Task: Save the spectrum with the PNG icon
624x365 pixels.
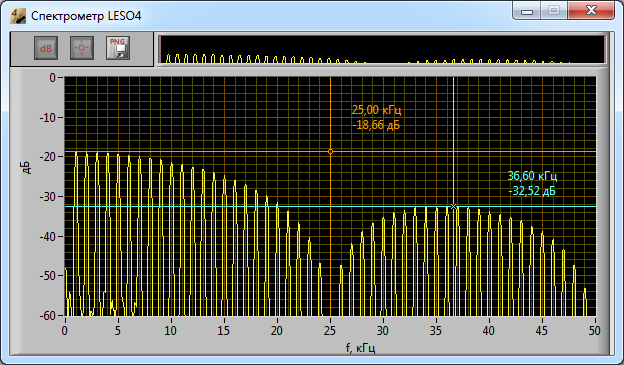Action: coord(118,48)
